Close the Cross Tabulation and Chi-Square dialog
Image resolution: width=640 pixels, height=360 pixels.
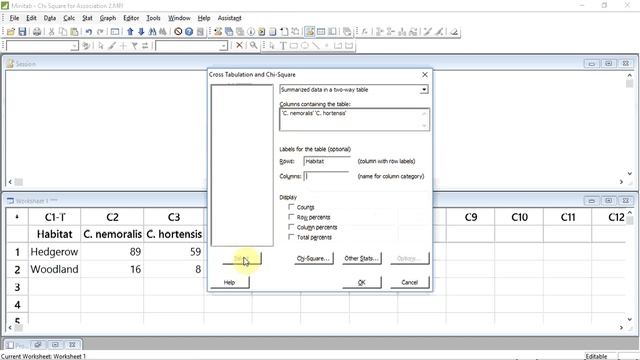[x=425, y=75]
